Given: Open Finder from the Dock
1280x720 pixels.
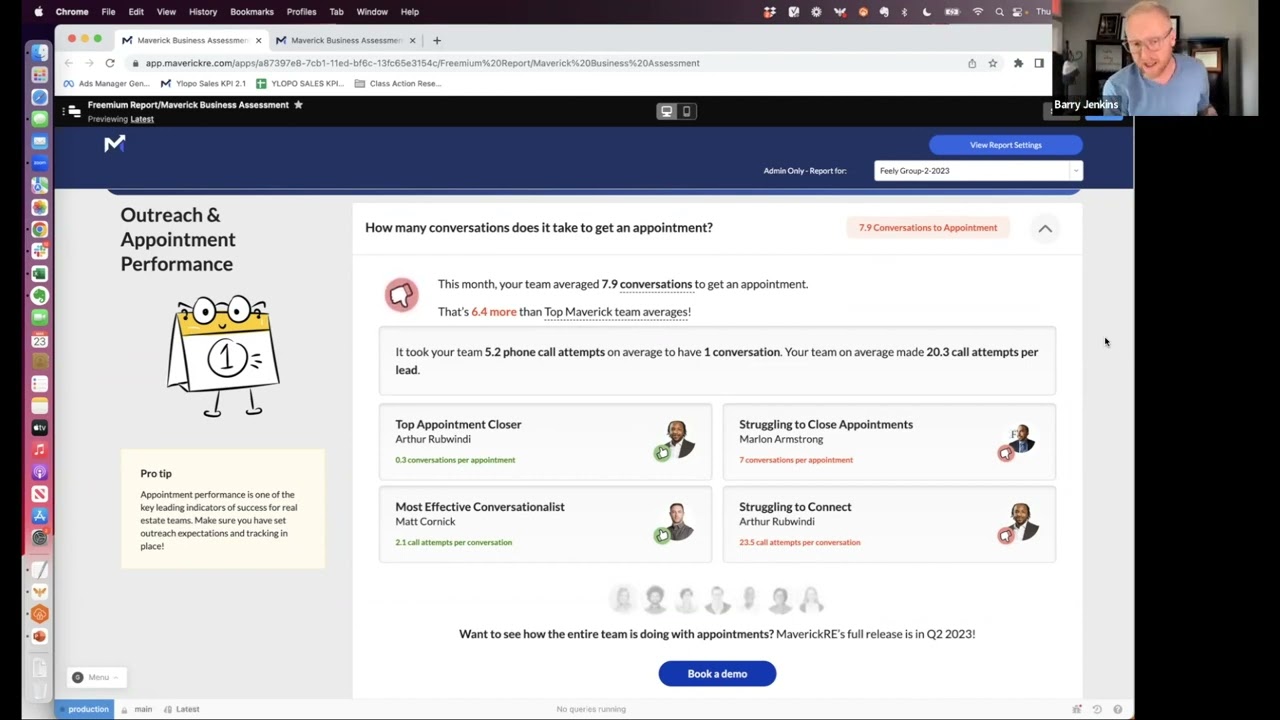Looking at the screenshot, I should [x=39, y=53].
